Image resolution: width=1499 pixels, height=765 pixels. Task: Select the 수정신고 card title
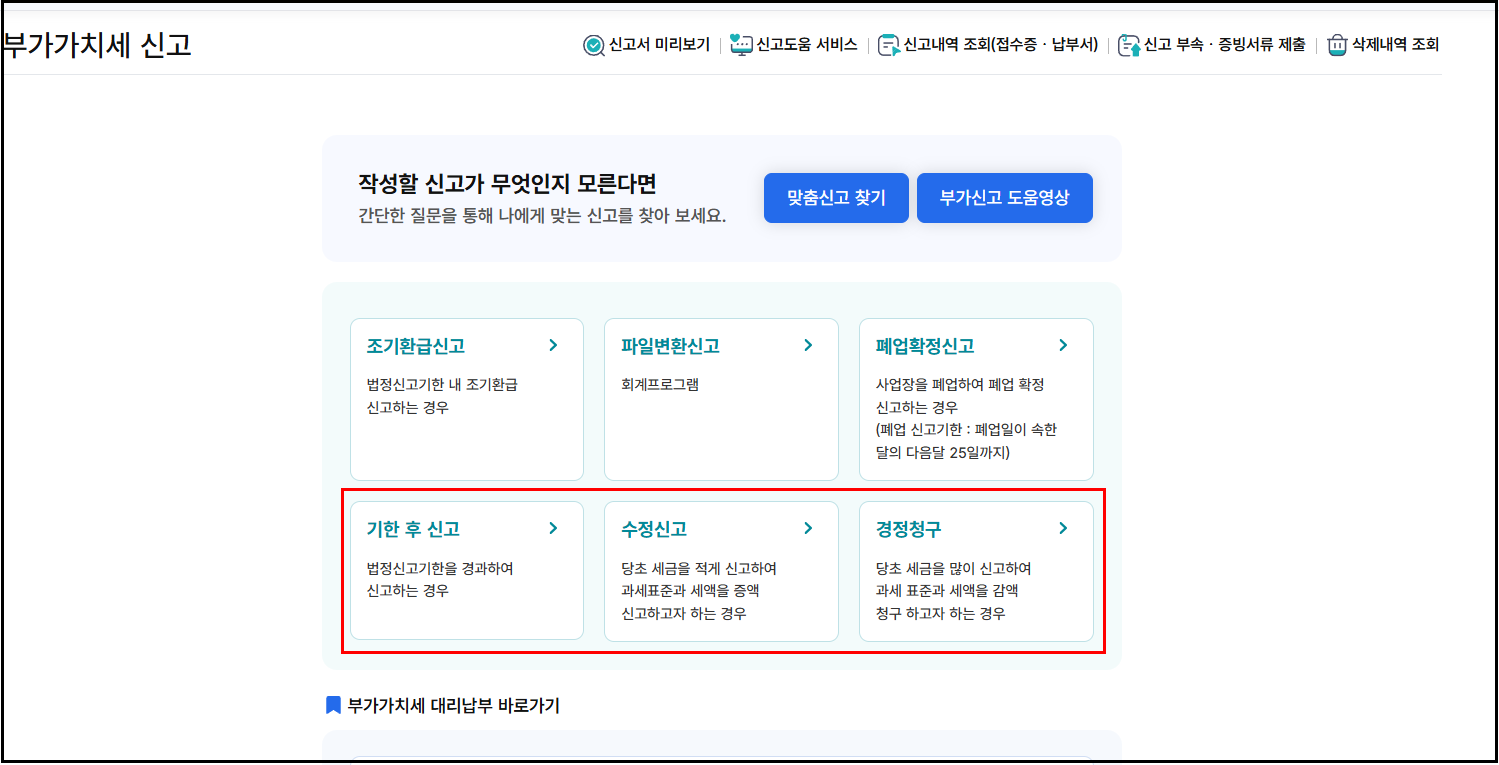pyautogui.click(x=654, y=530)
